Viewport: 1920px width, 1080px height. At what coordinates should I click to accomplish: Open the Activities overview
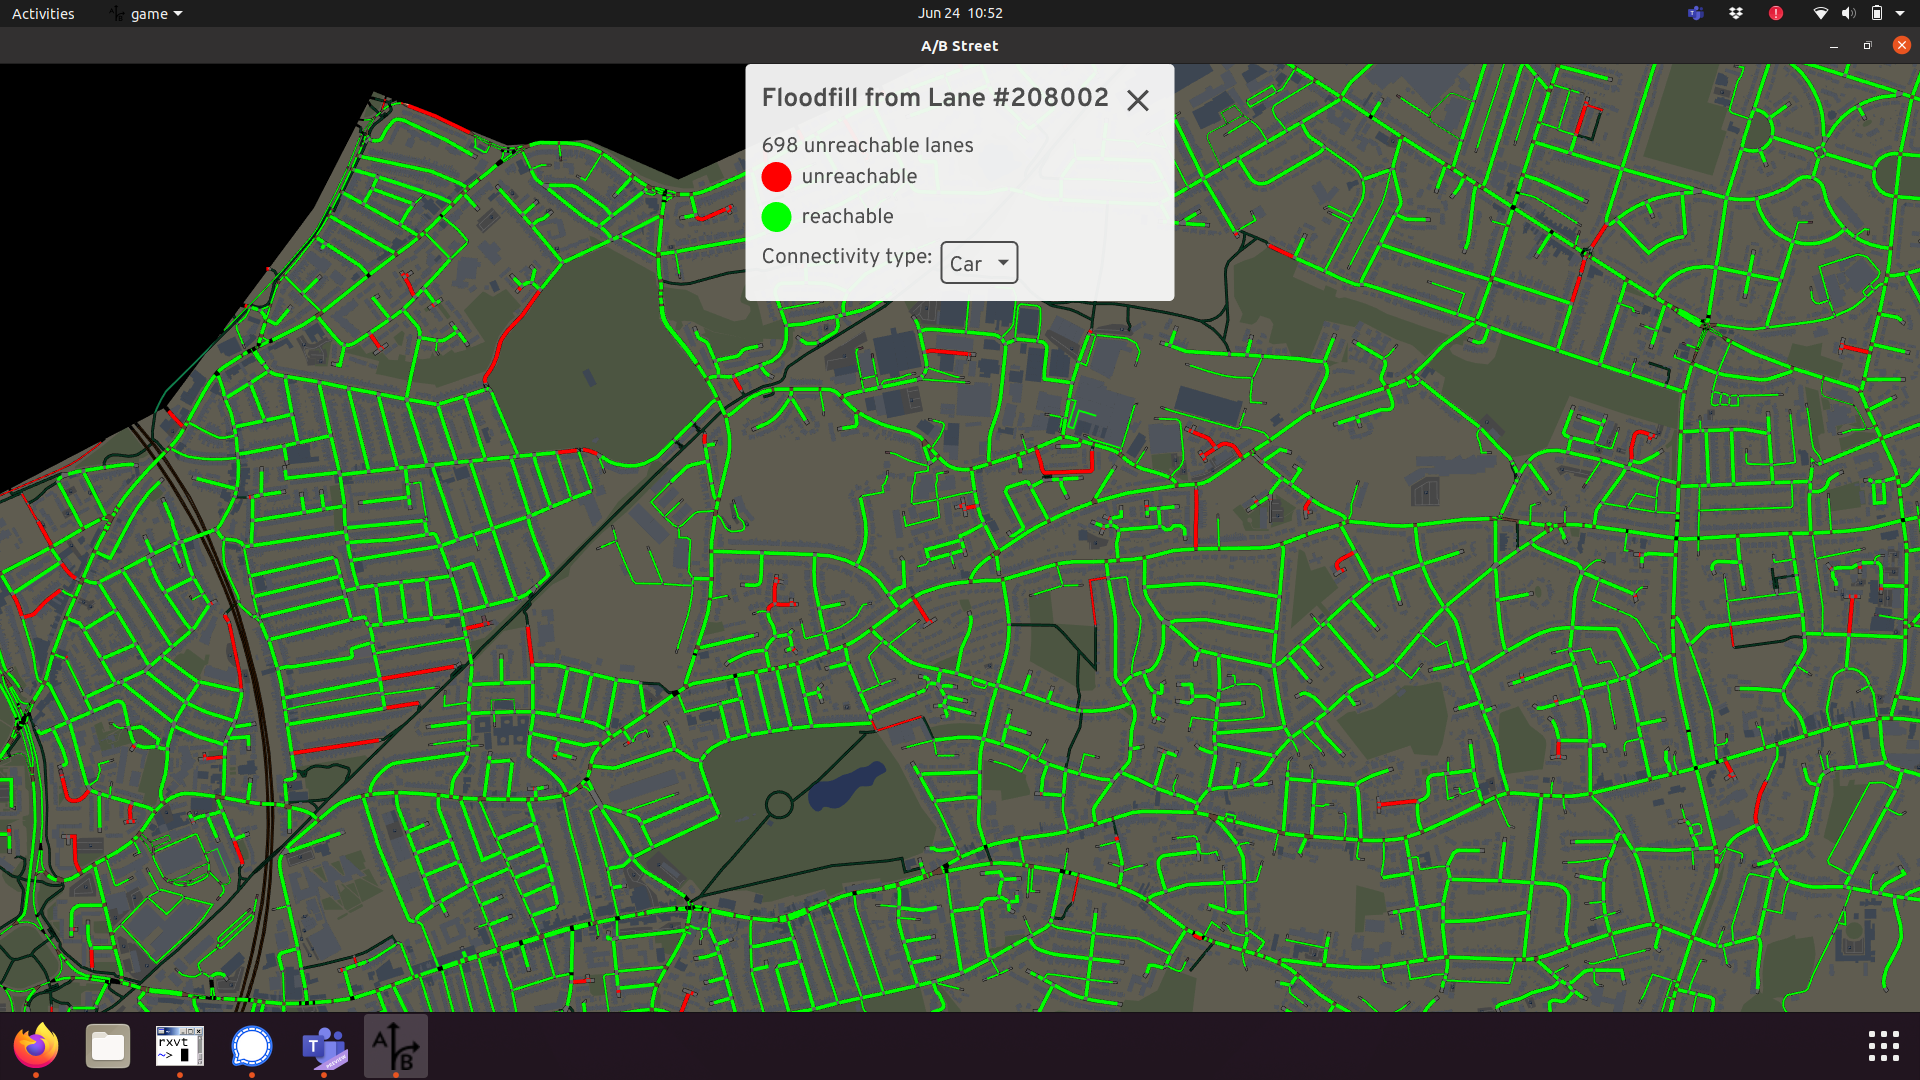[43, 13]
